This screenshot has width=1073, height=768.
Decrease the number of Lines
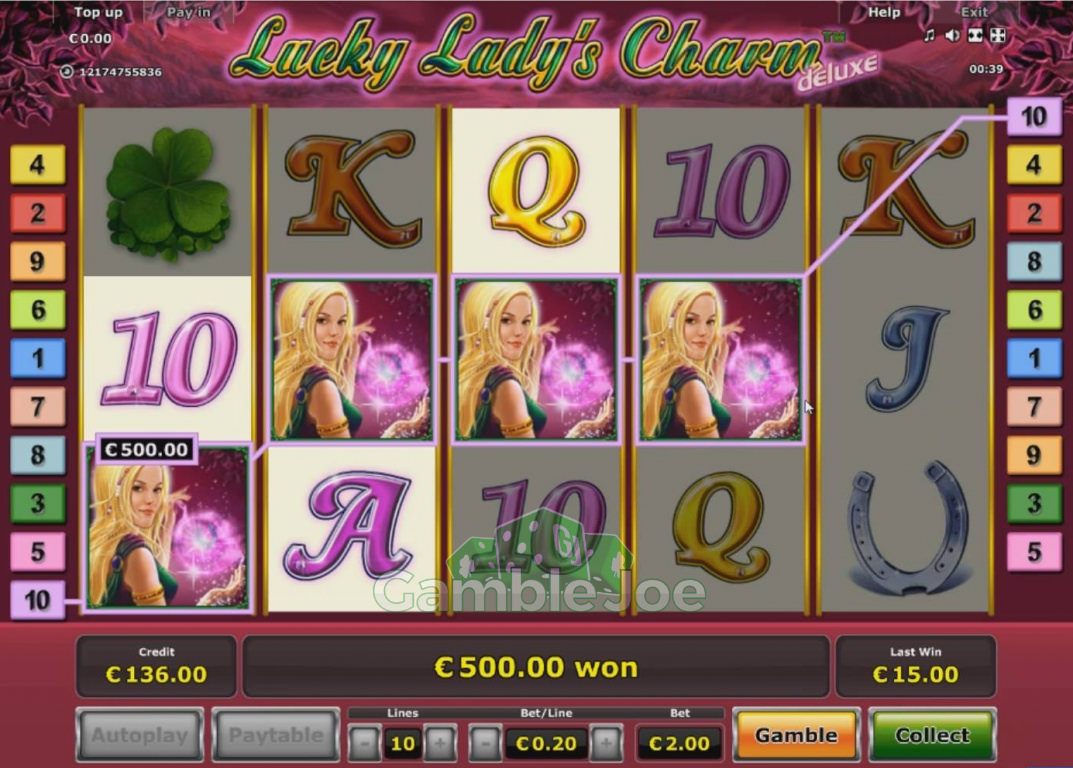(365, 743)
